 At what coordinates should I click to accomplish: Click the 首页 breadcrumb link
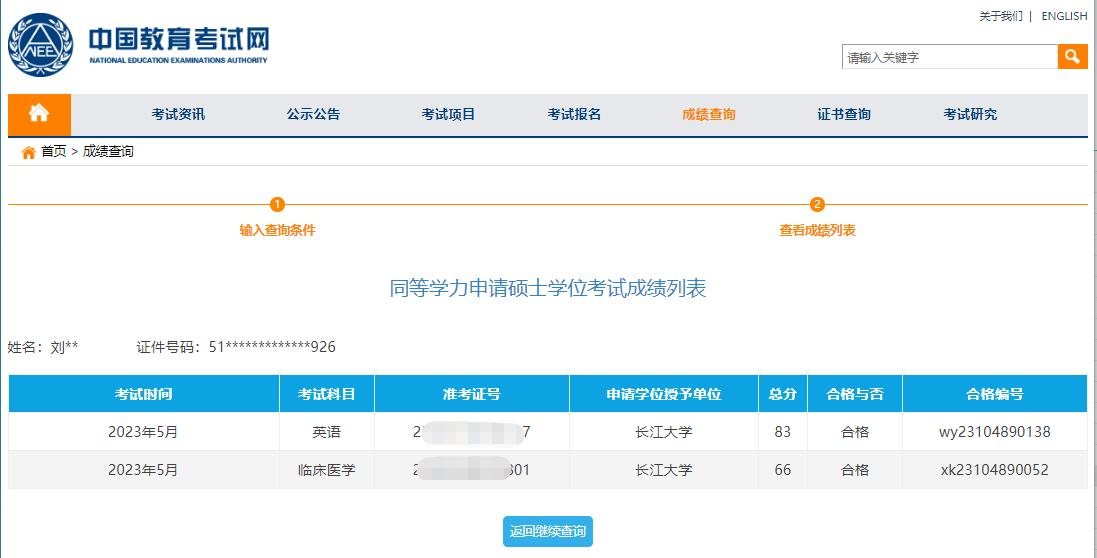[53, 152]
